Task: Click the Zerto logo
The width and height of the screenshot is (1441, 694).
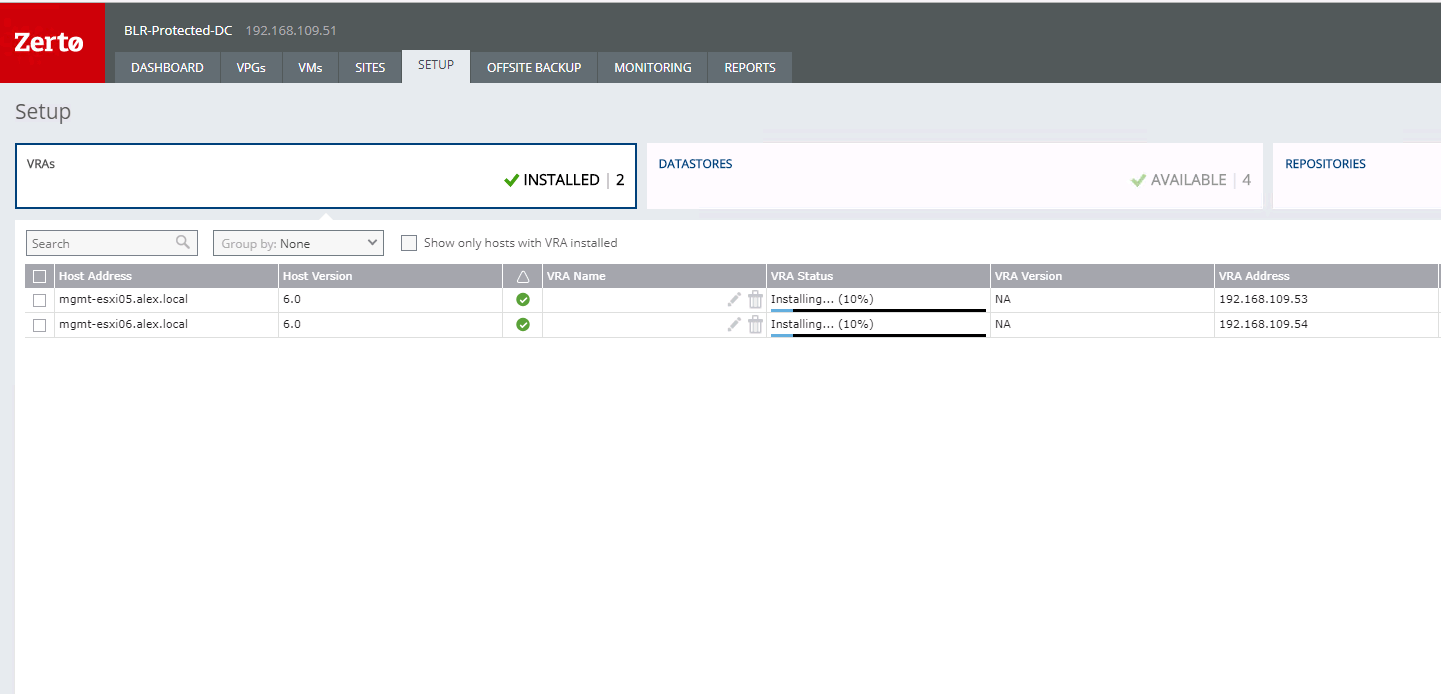Action: pyautogui.click(x=50, y=43)
